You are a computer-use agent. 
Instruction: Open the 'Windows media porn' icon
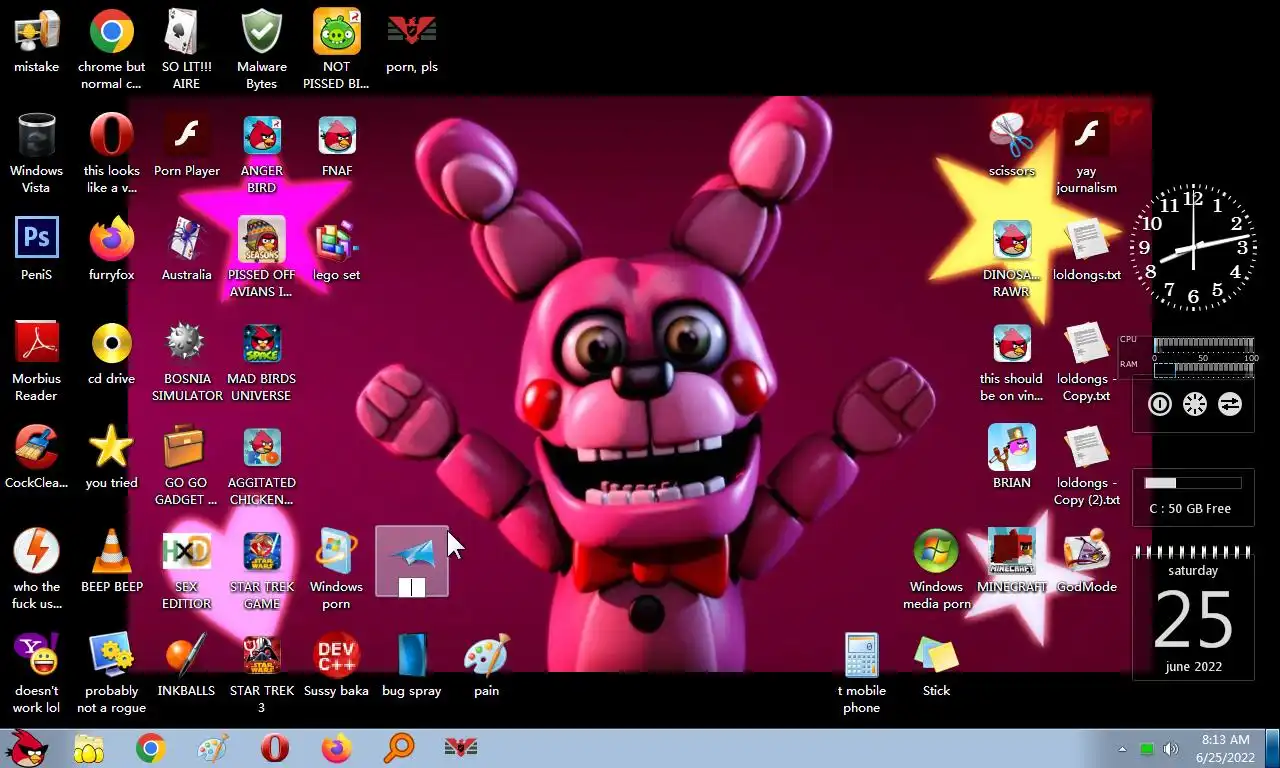click(x=937, y=571)
